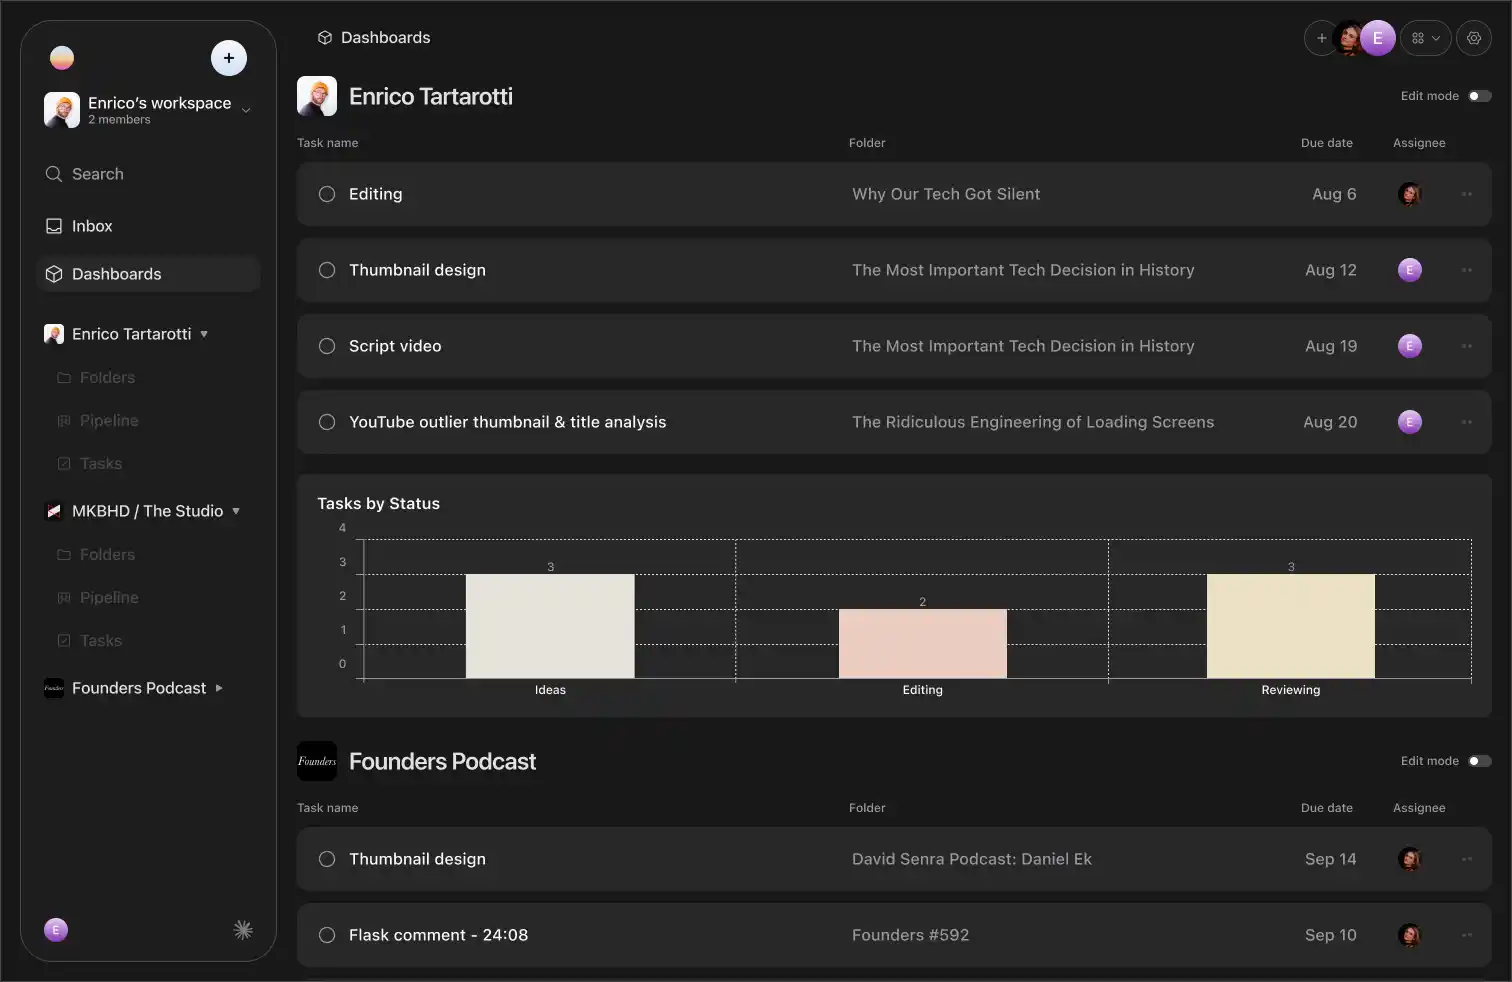Select Dashboards in the sidebar menu
This screenshot has height=982, width=1512.
click(116, 274)
